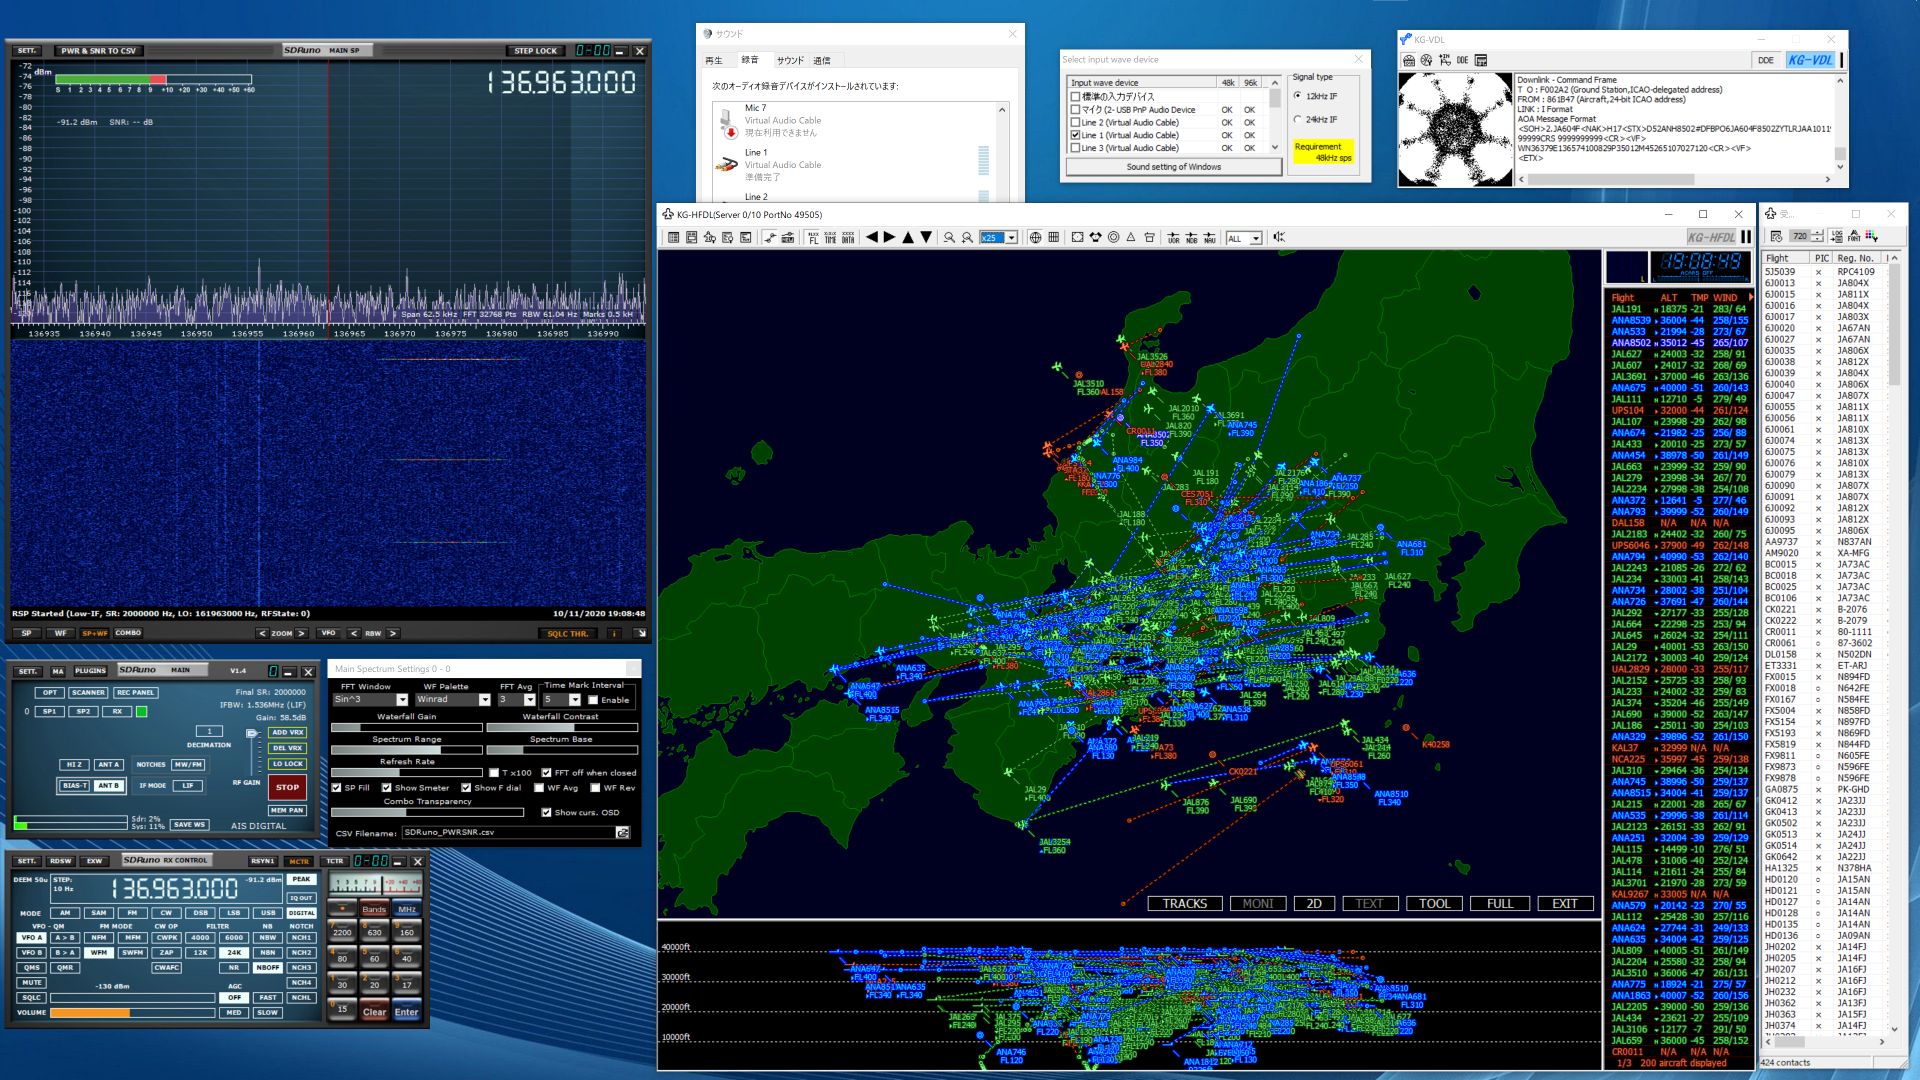Check the Line 2 (Virtual Audio Cable) box
This screenshot has height=1080, width=1920.
pos(1076,123)
